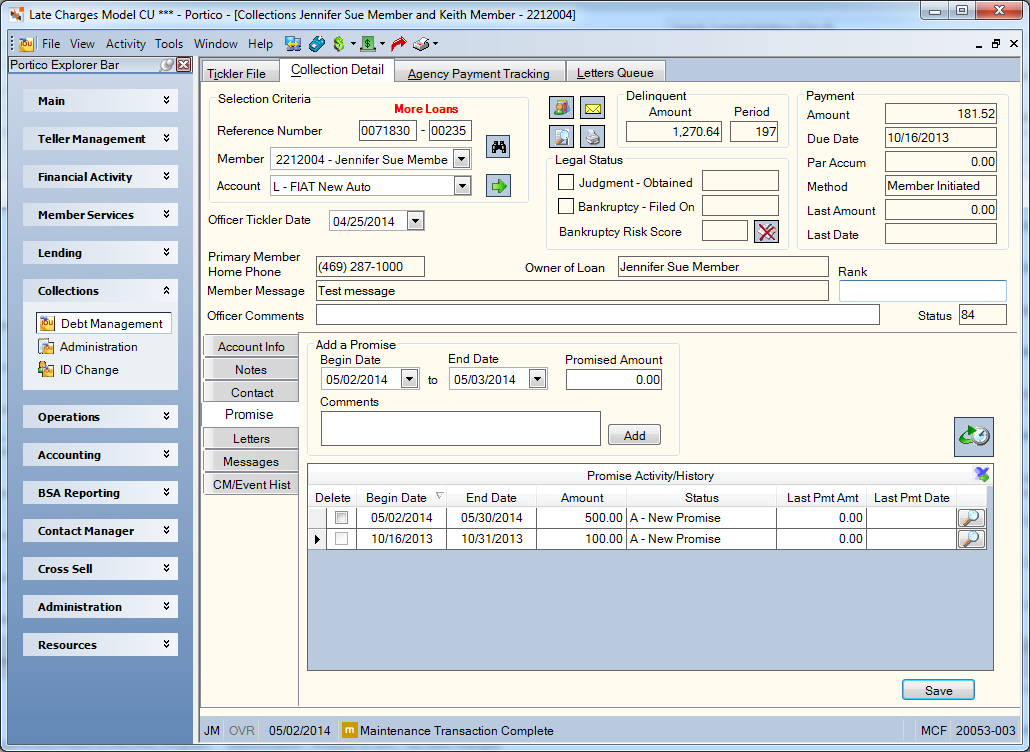Screen dimensions: 1030x752
Task: Click the green arrow go icon
Action: (499, 186)
